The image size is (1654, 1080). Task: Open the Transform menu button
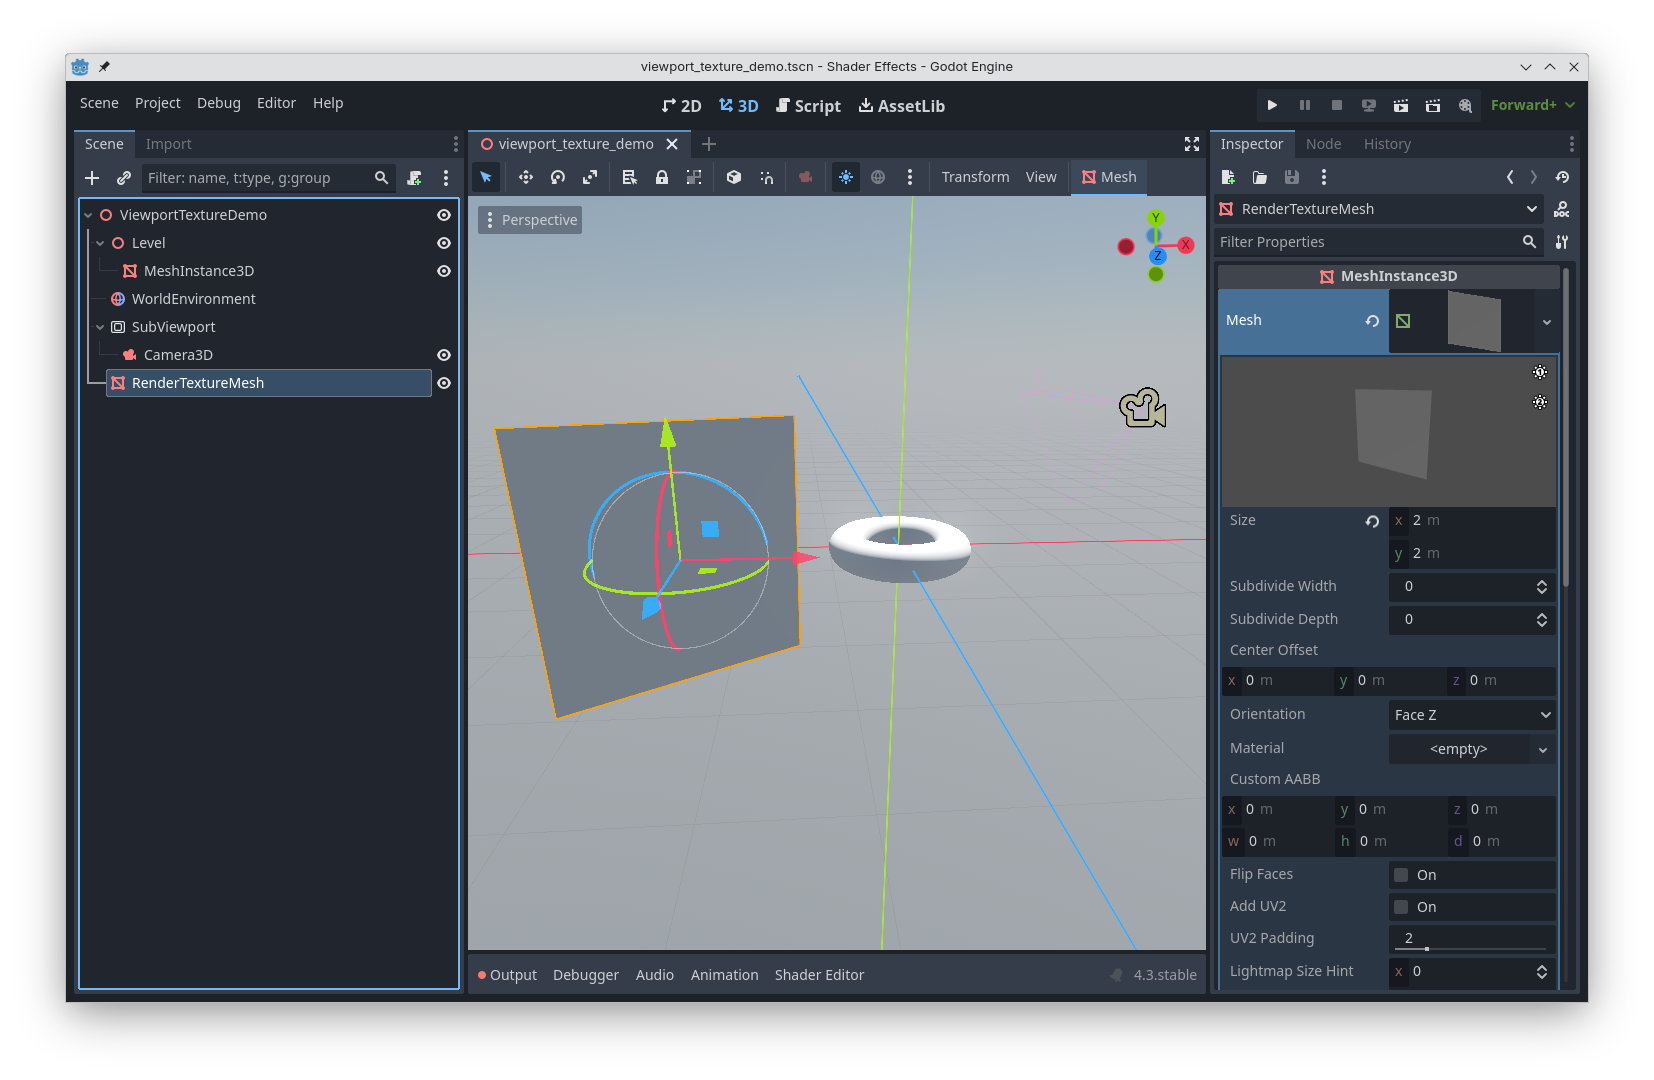coord(975,177)
